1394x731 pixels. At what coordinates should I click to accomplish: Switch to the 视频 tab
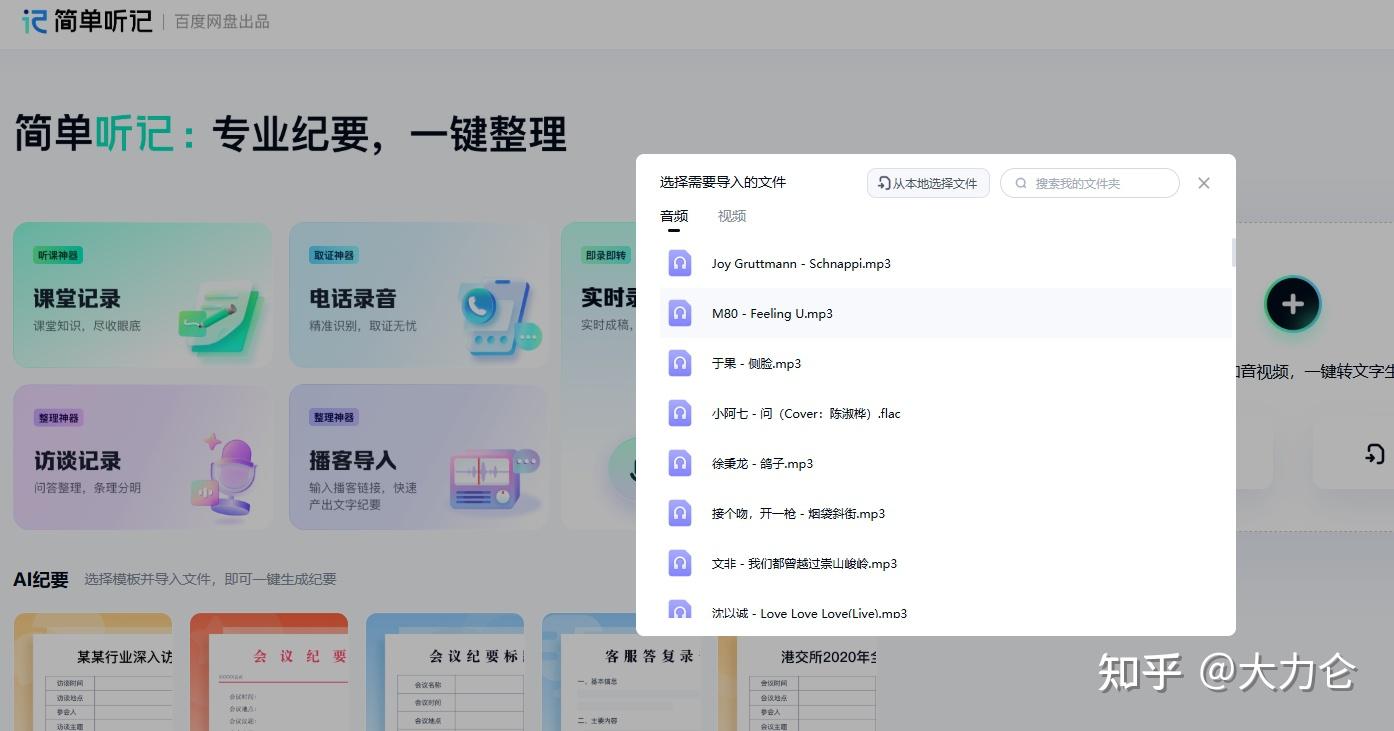[732, 216]
